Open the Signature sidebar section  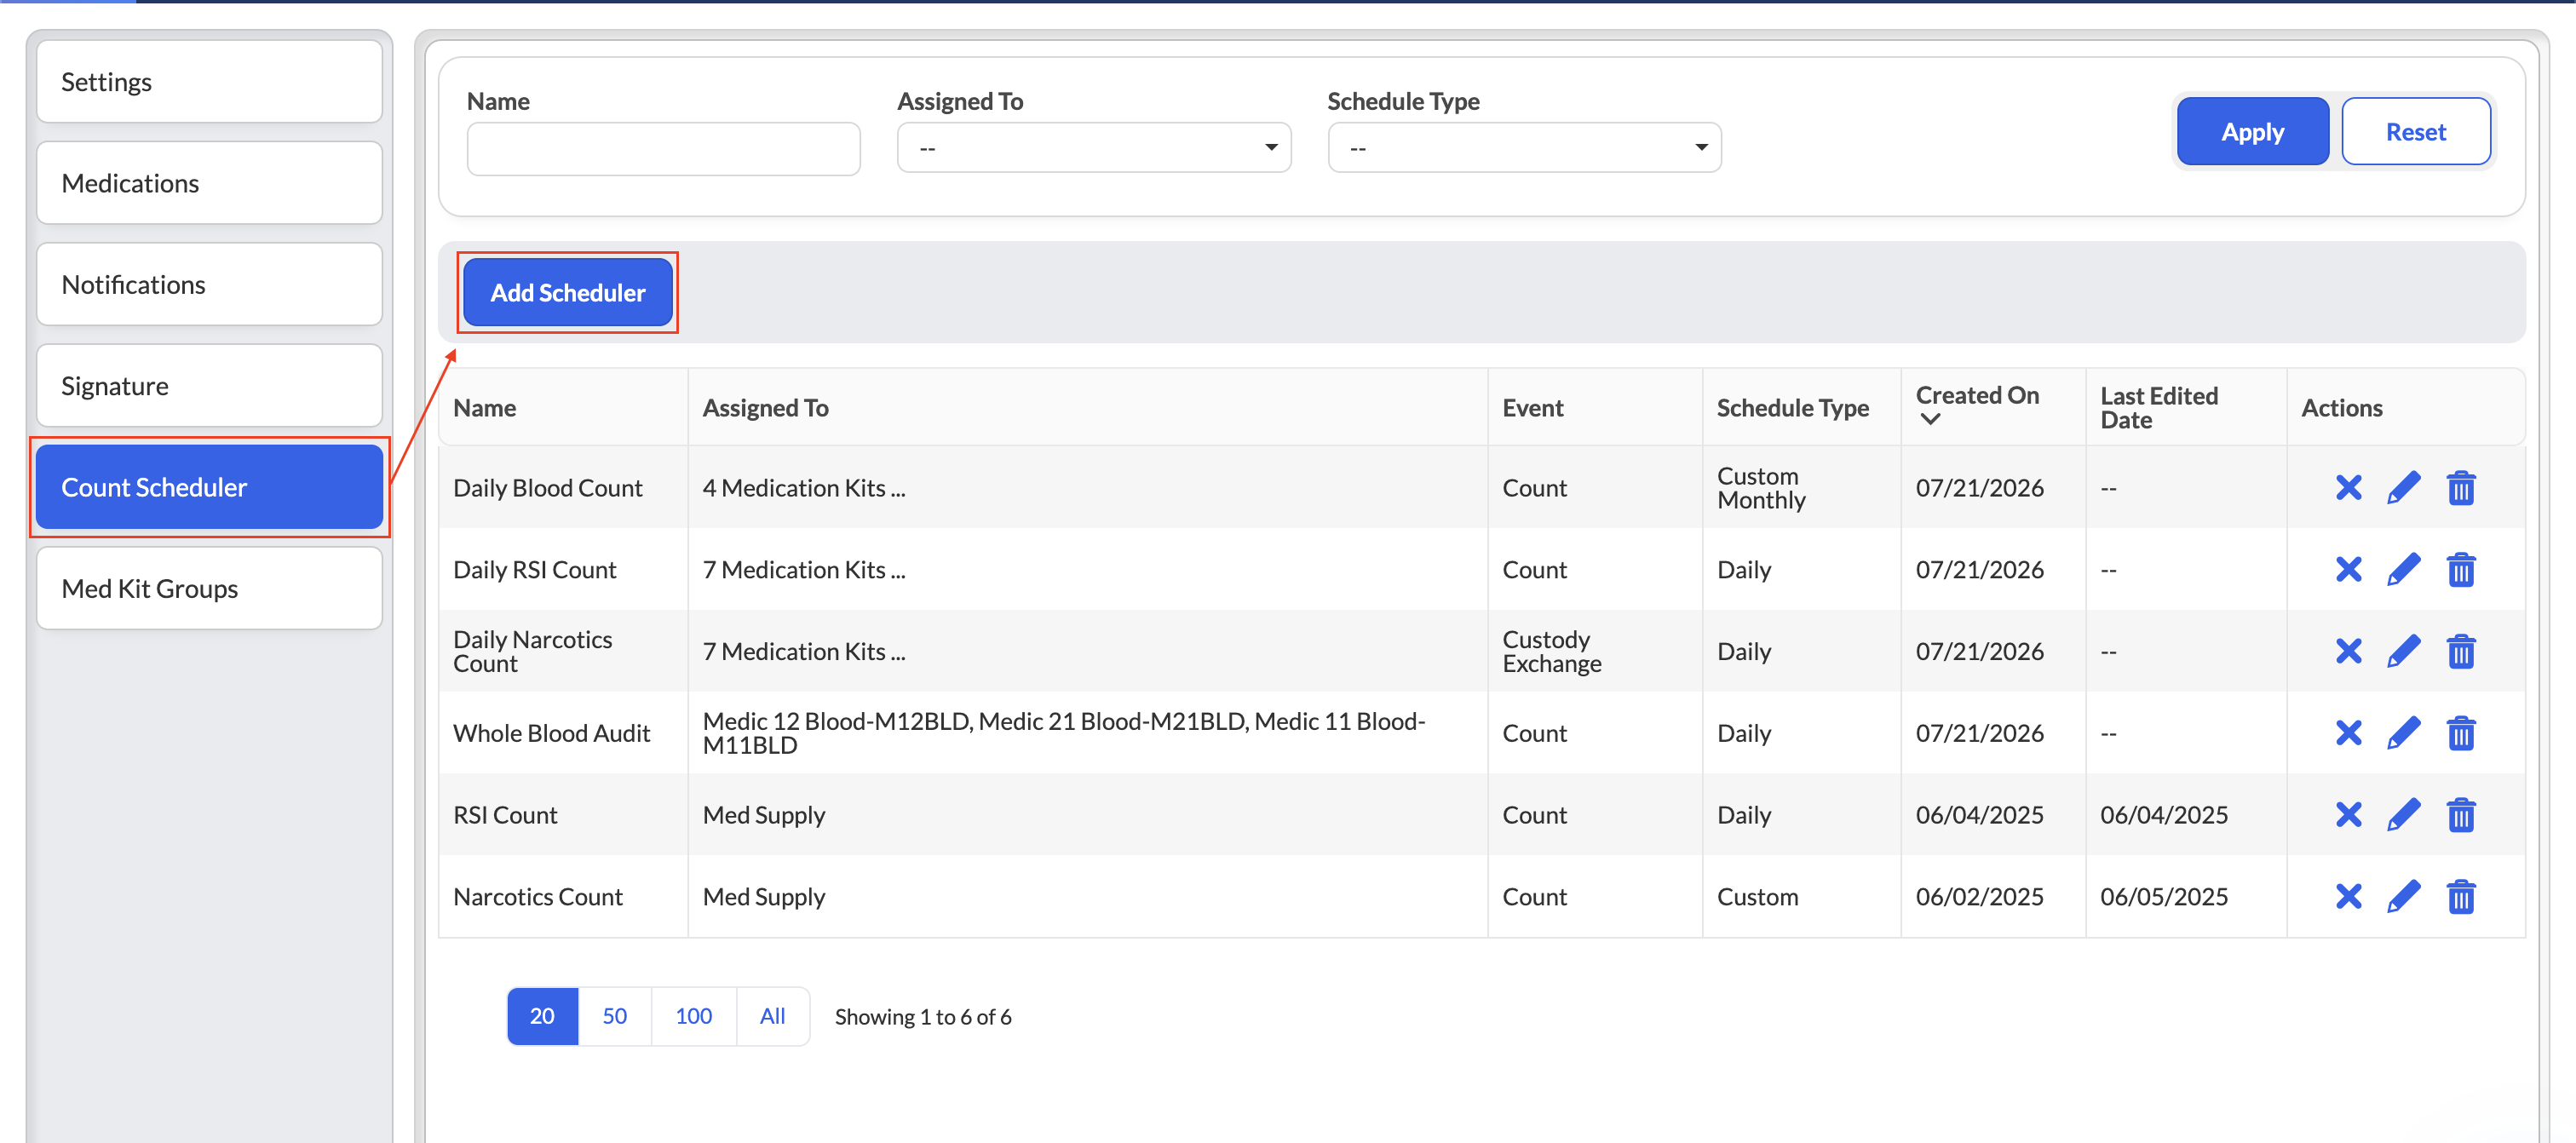click(x=209, y=386)
